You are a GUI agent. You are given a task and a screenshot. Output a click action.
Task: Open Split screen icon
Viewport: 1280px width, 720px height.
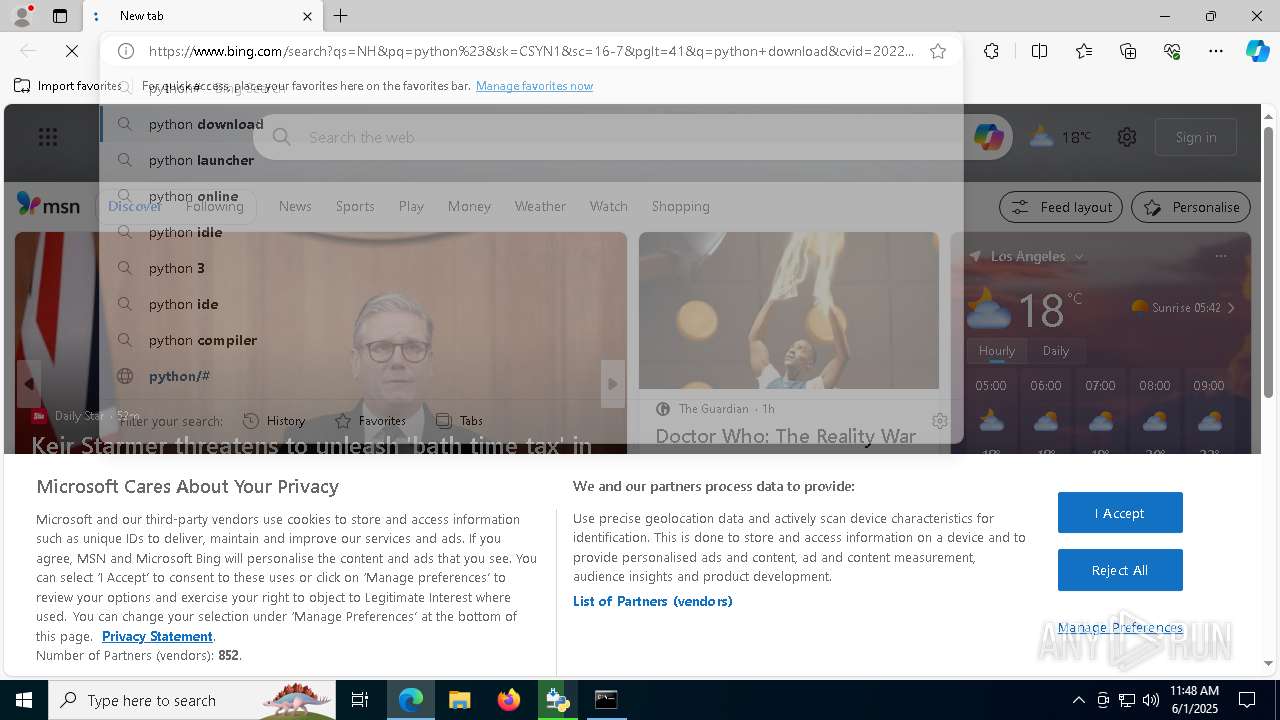click(1039, 51)
